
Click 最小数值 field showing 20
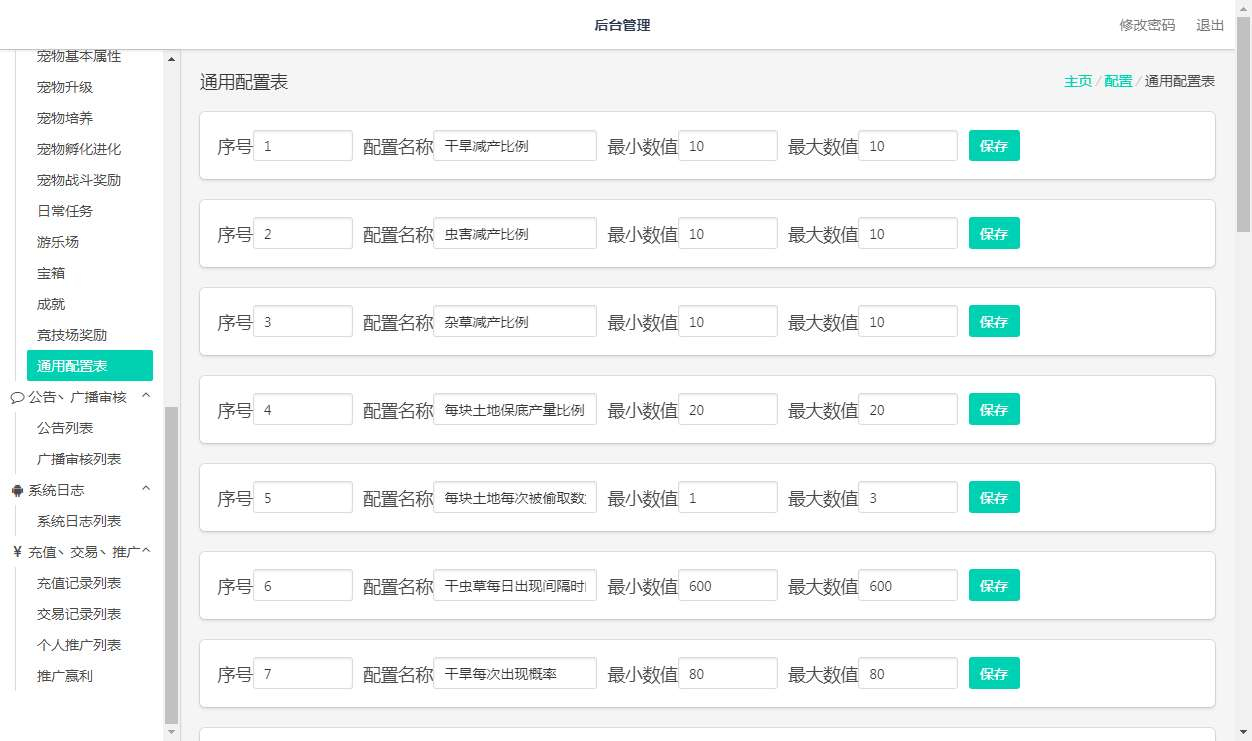pos(728,410)
